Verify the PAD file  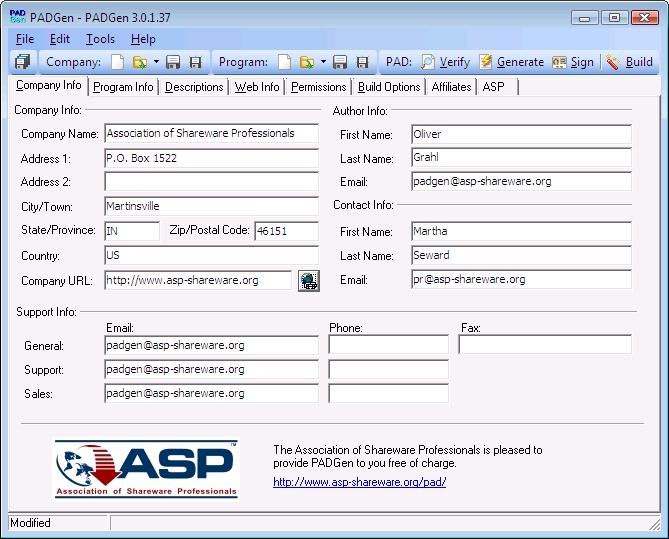tap(445, 62)
